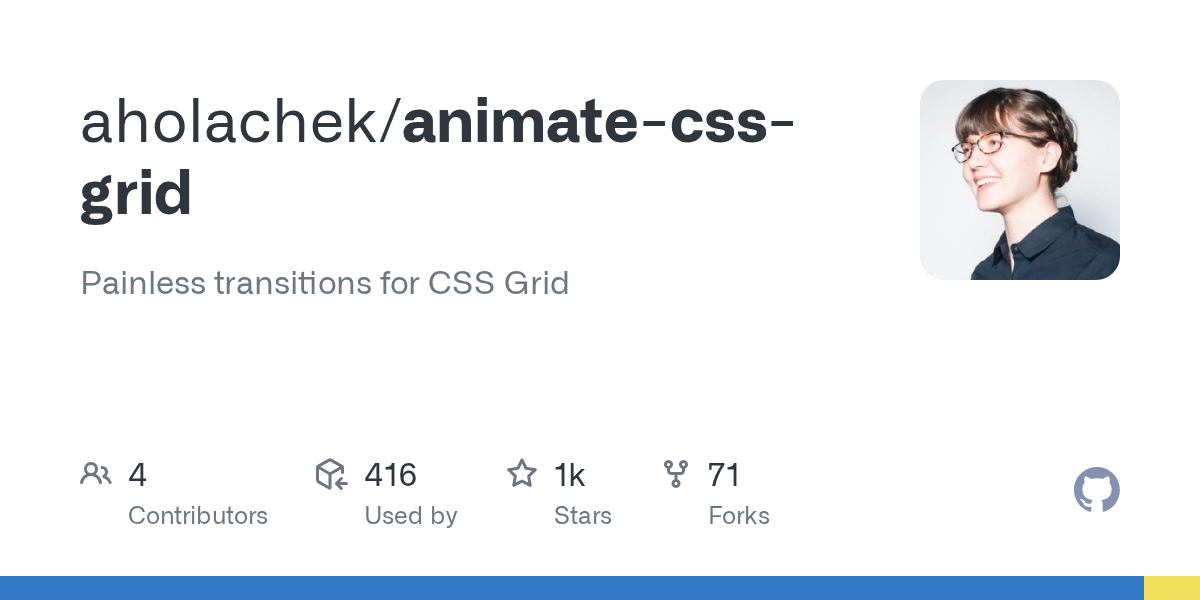Select the 4 contributors count
The width and height of the screenshot is (1200, 600).
click(138, 475)
